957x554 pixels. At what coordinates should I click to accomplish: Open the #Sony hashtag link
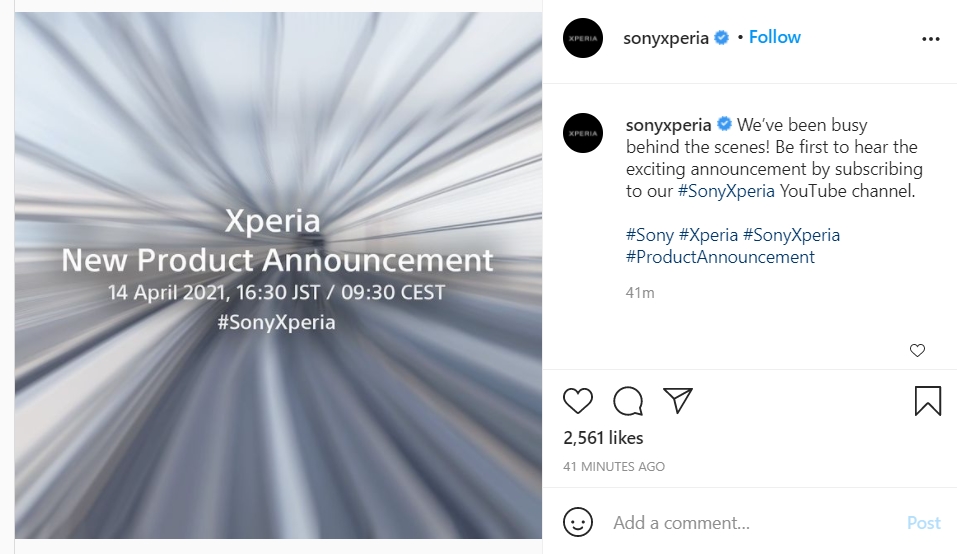click(650, 235)
